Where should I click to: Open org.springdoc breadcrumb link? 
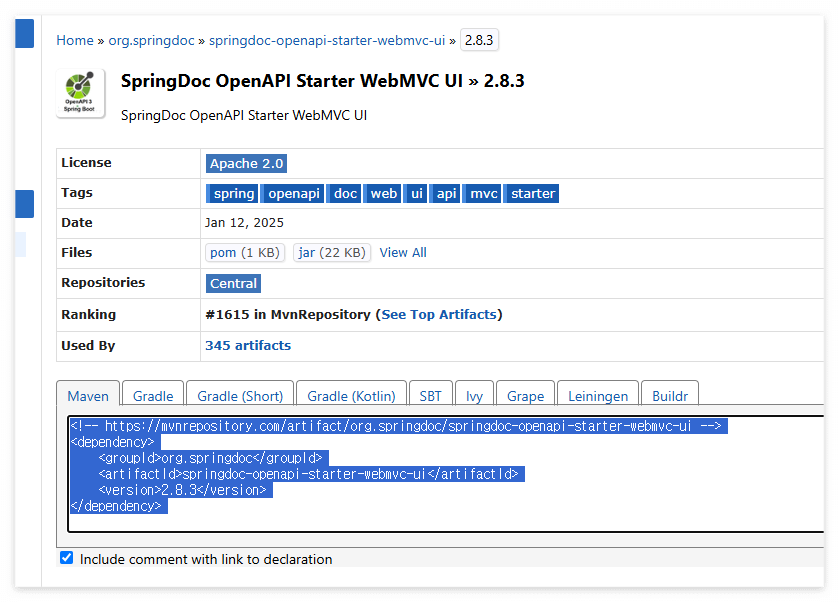click(x=151, y=41)
